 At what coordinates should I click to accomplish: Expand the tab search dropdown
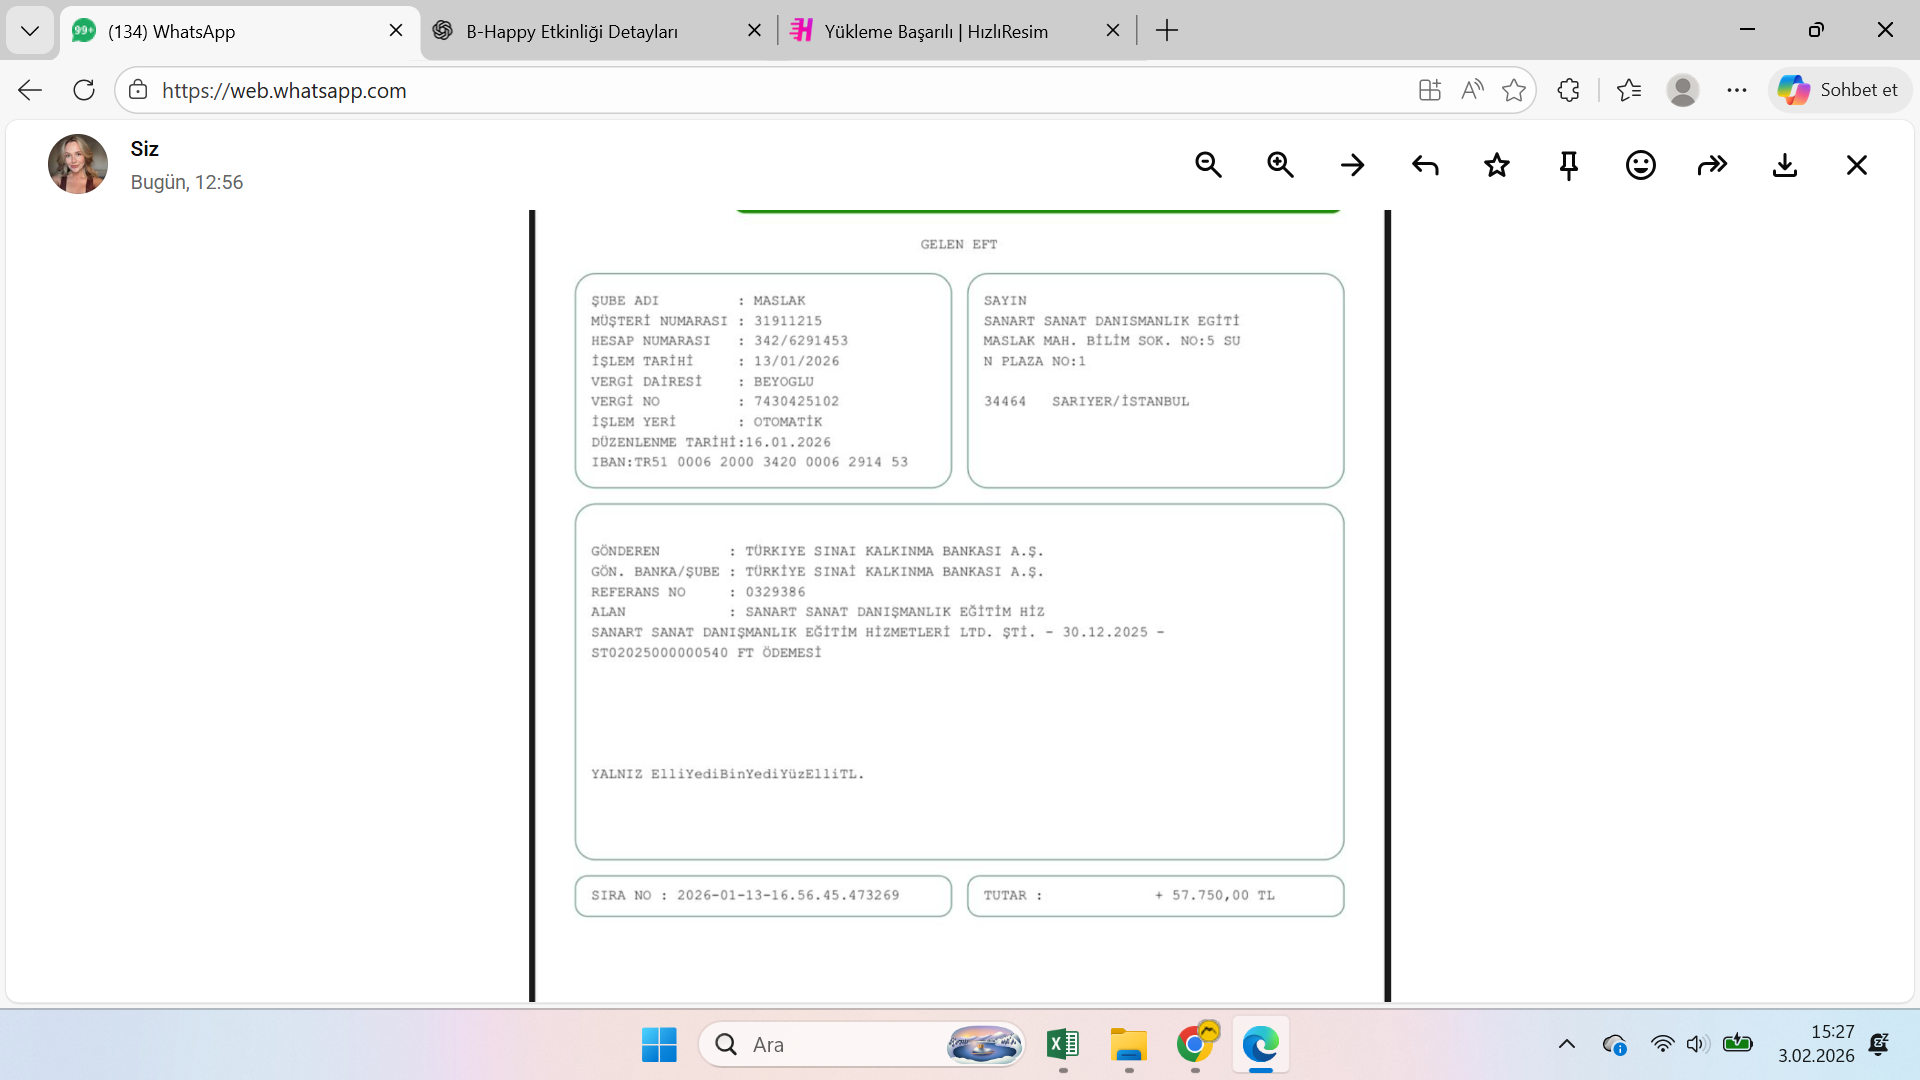[x=30, y=31]
